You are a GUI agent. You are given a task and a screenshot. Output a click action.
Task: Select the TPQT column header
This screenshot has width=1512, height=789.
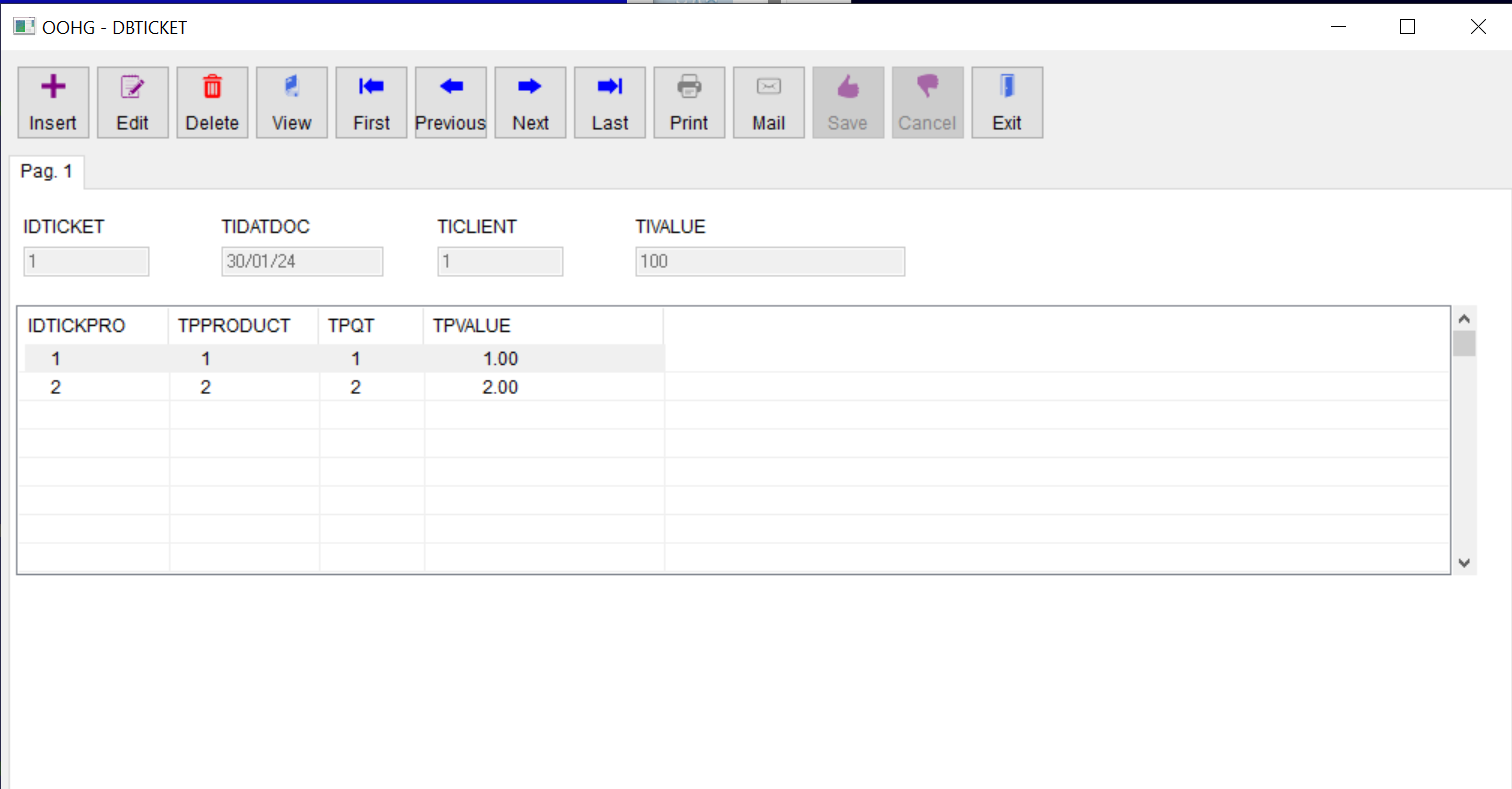click(372, 325)
